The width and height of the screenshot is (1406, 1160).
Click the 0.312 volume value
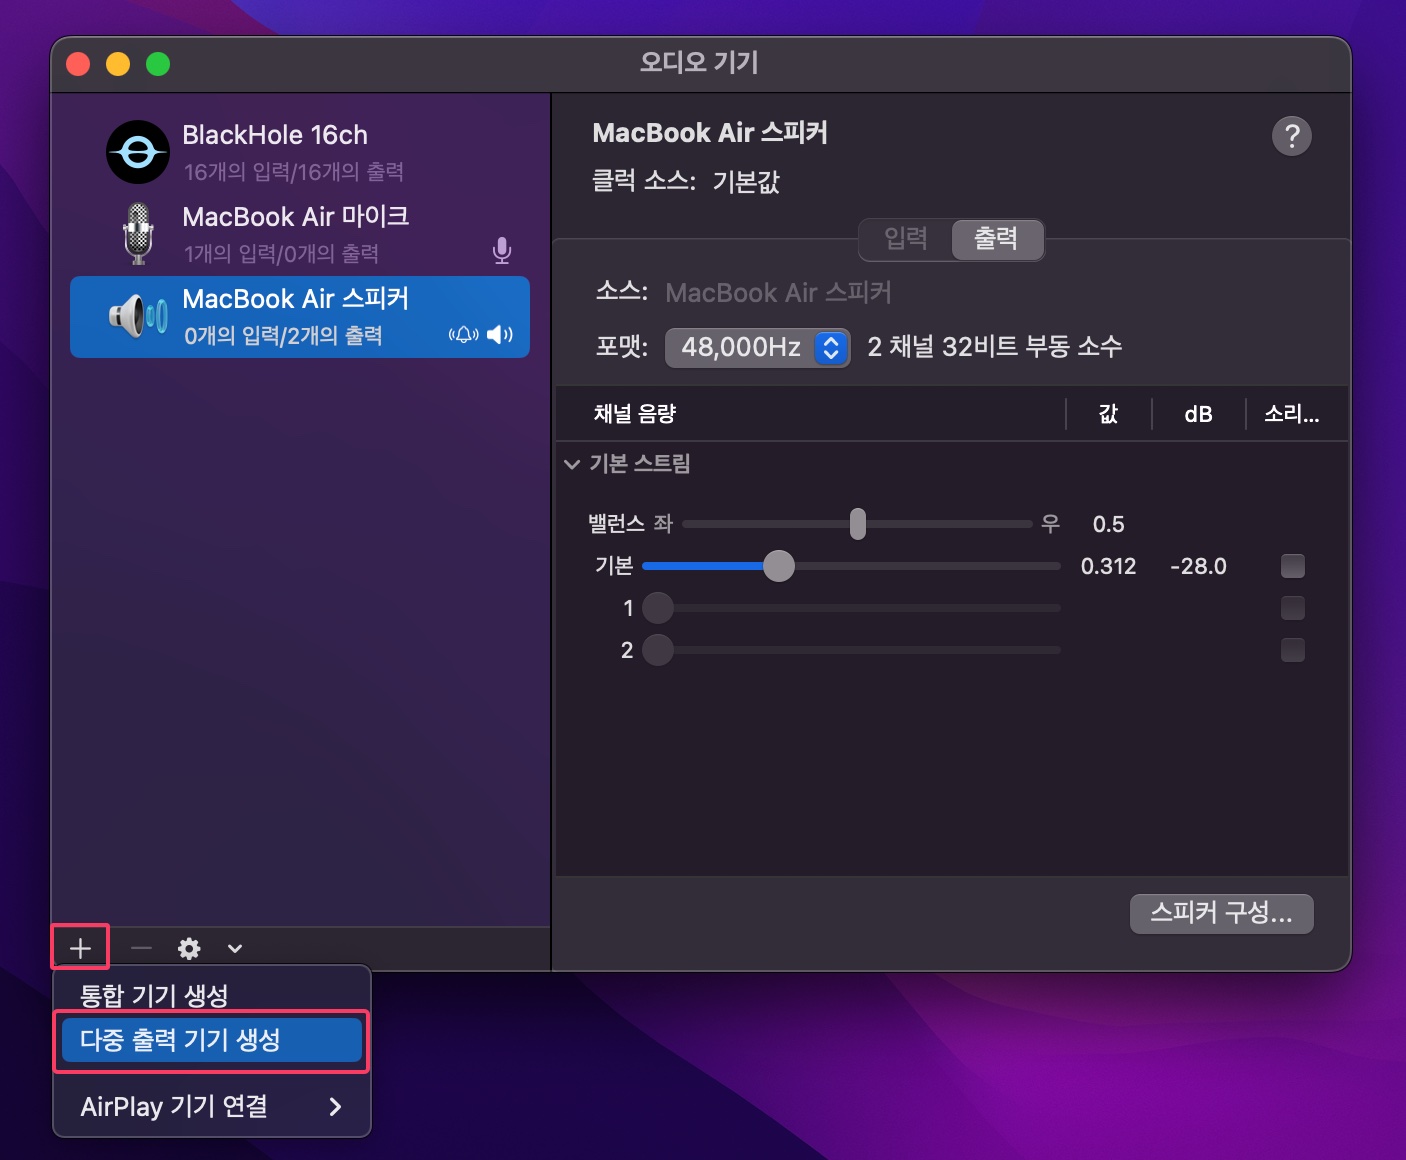click(x=1108, y=566)
